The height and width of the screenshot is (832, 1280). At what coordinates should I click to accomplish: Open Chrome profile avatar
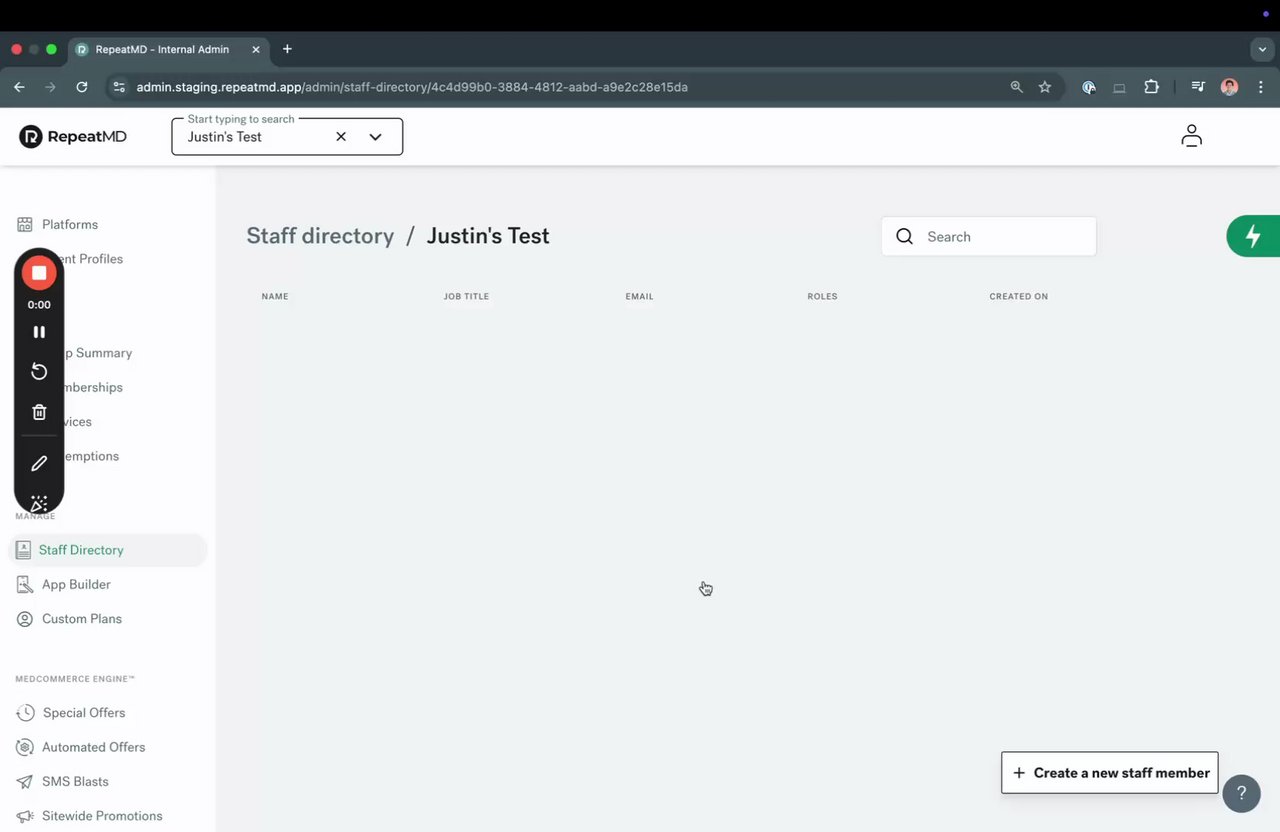pos(1230,87)
